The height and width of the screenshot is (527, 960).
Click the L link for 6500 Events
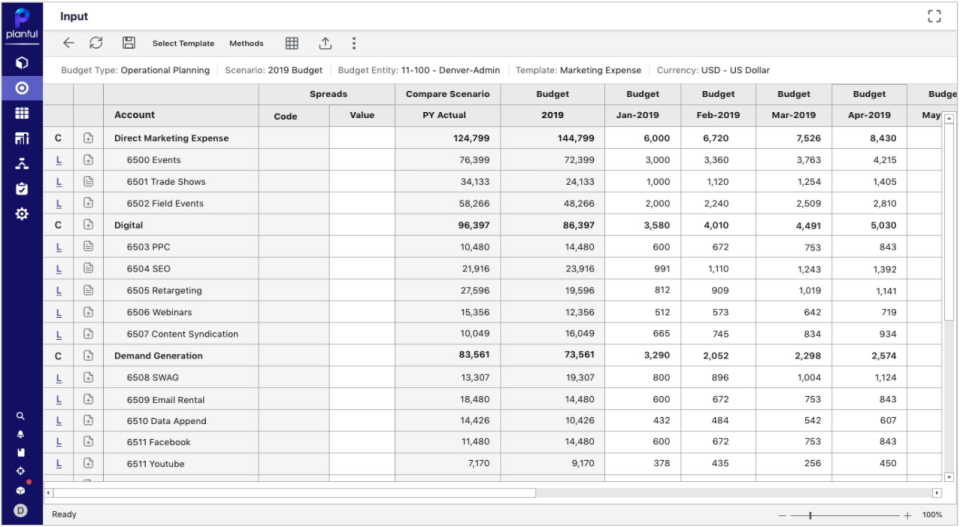[x=59, y=160]
